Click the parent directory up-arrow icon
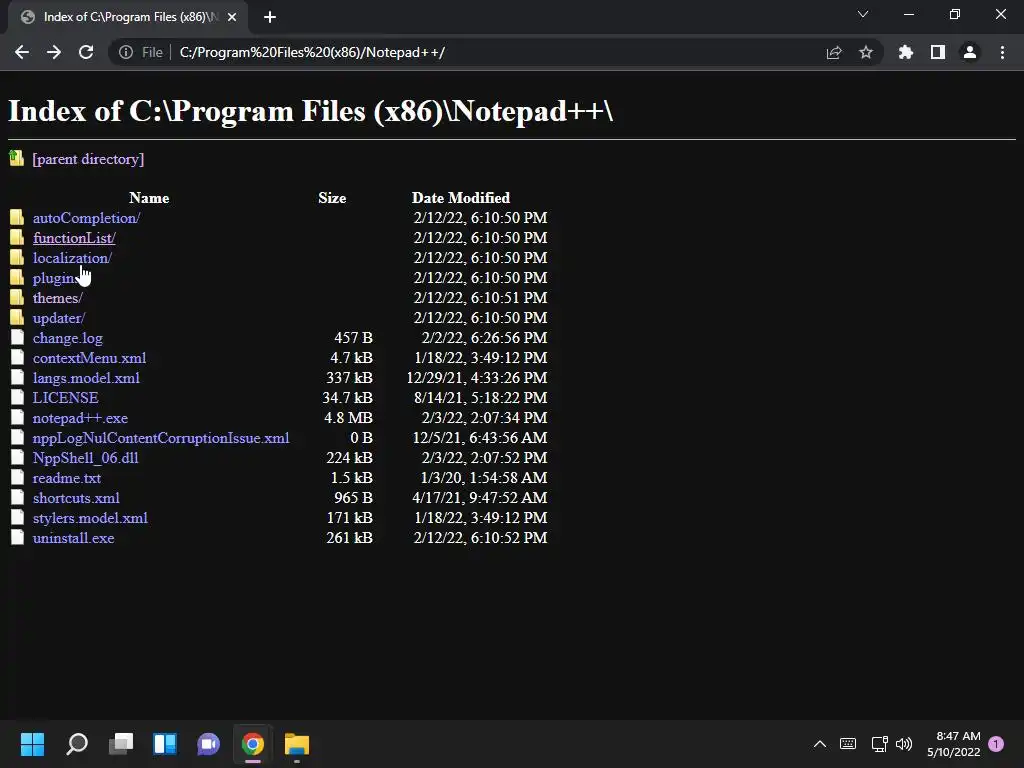The height and width of the screenshot is (768, 1024). click(x=17, y=158)
